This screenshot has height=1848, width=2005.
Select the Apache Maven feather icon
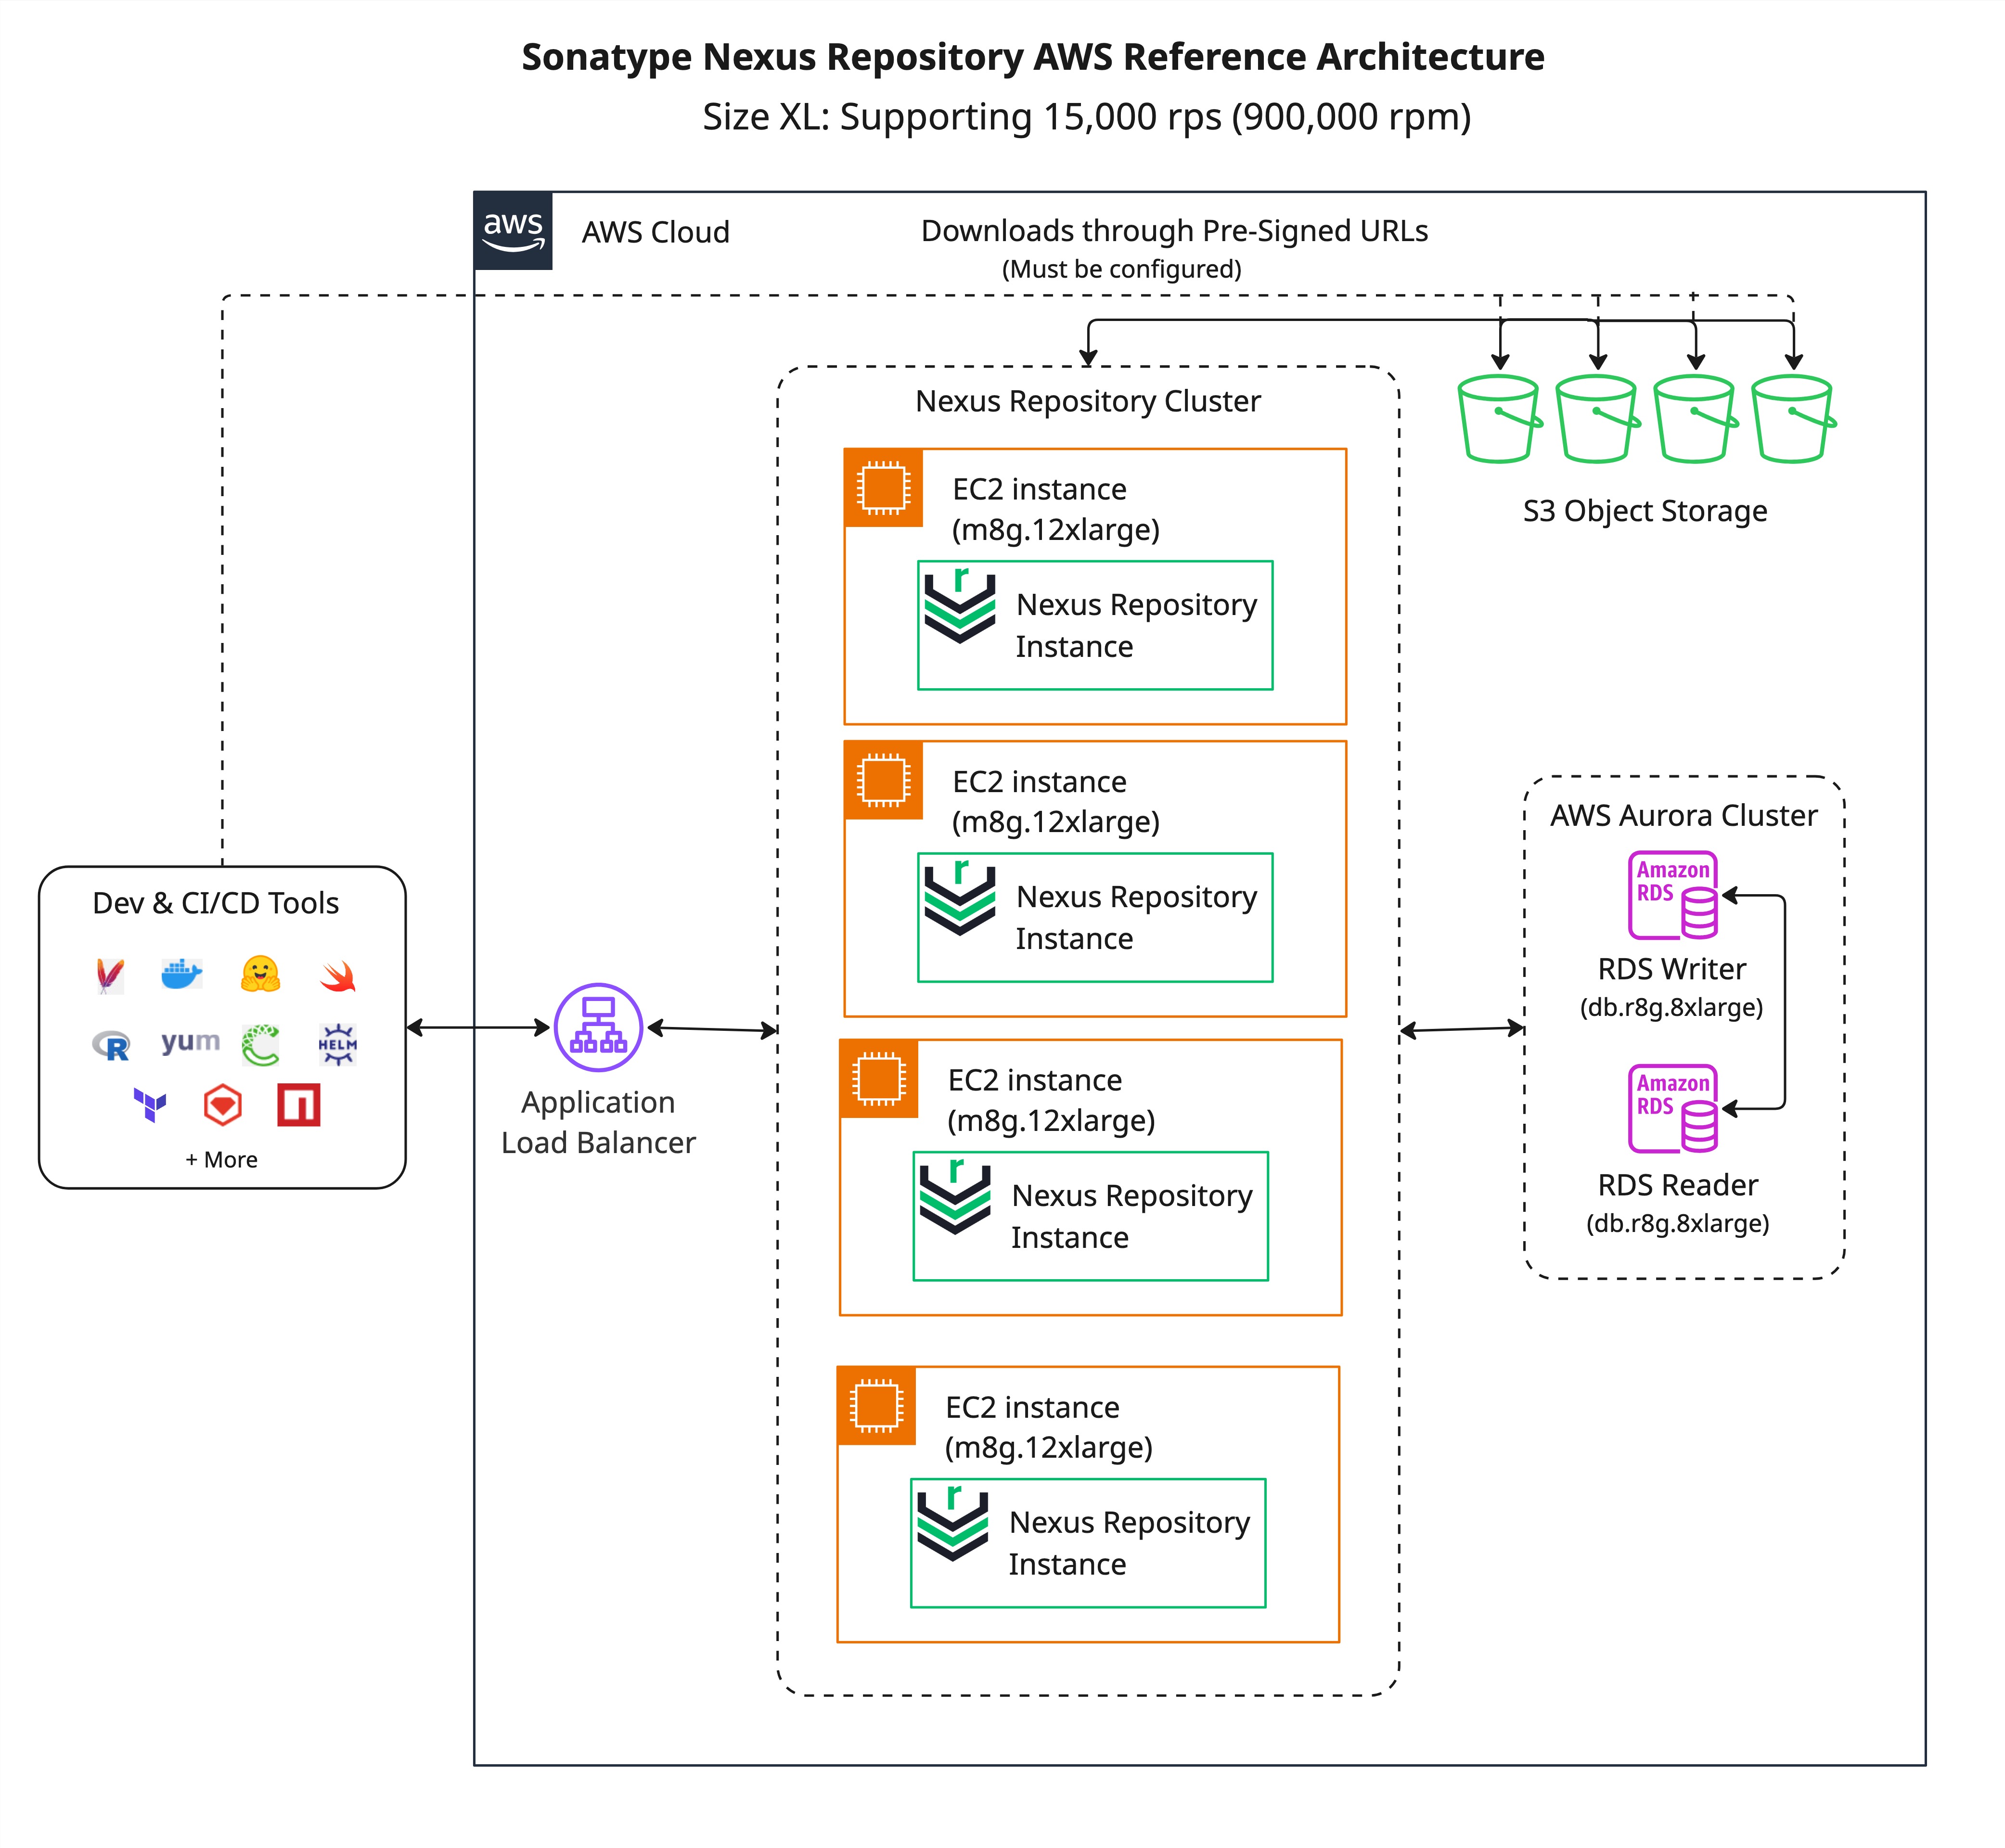coord(110,976)
